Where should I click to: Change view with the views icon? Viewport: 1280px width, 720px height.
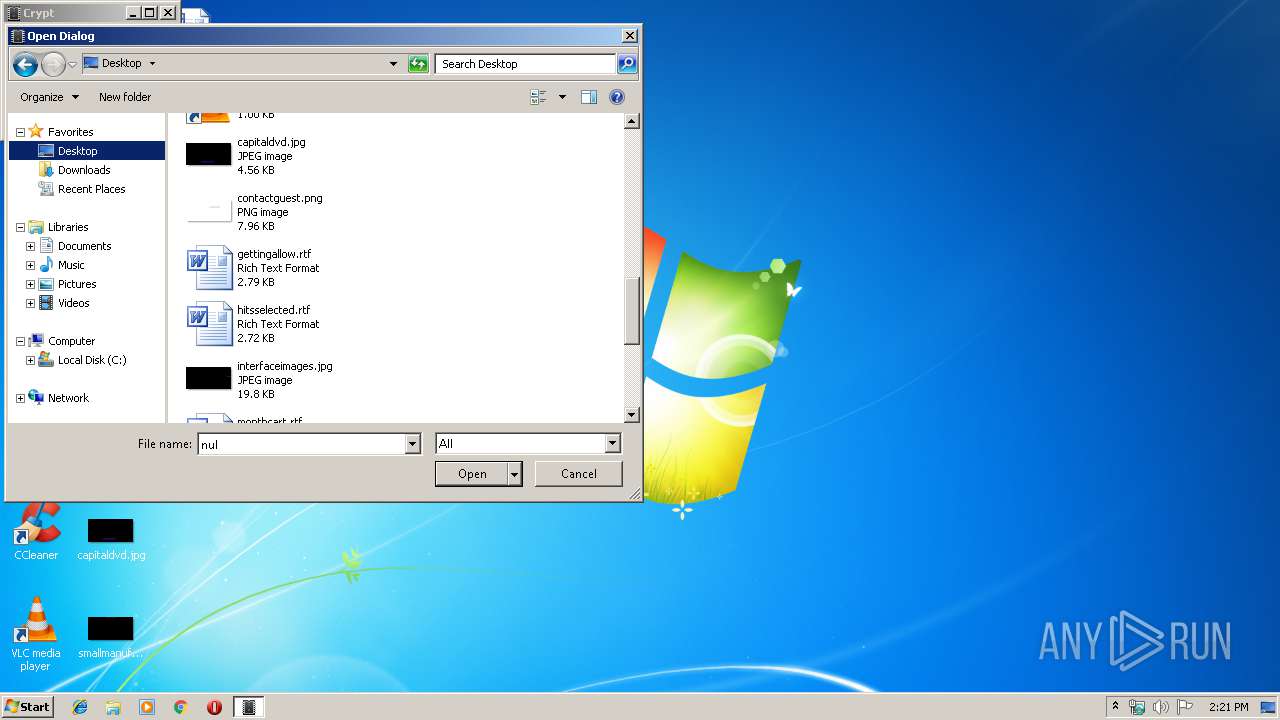click(x=539, y=97)
